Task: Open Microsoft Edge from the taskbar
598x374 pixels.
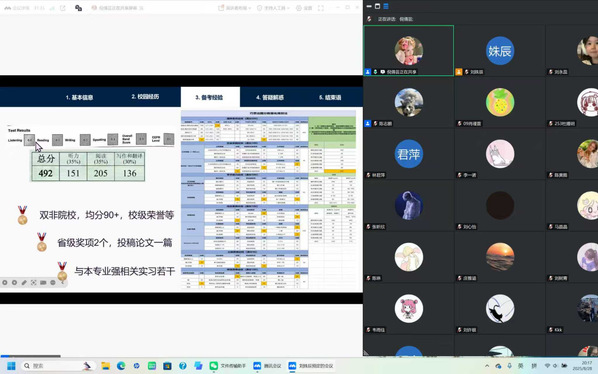Action: click(121, 366)
